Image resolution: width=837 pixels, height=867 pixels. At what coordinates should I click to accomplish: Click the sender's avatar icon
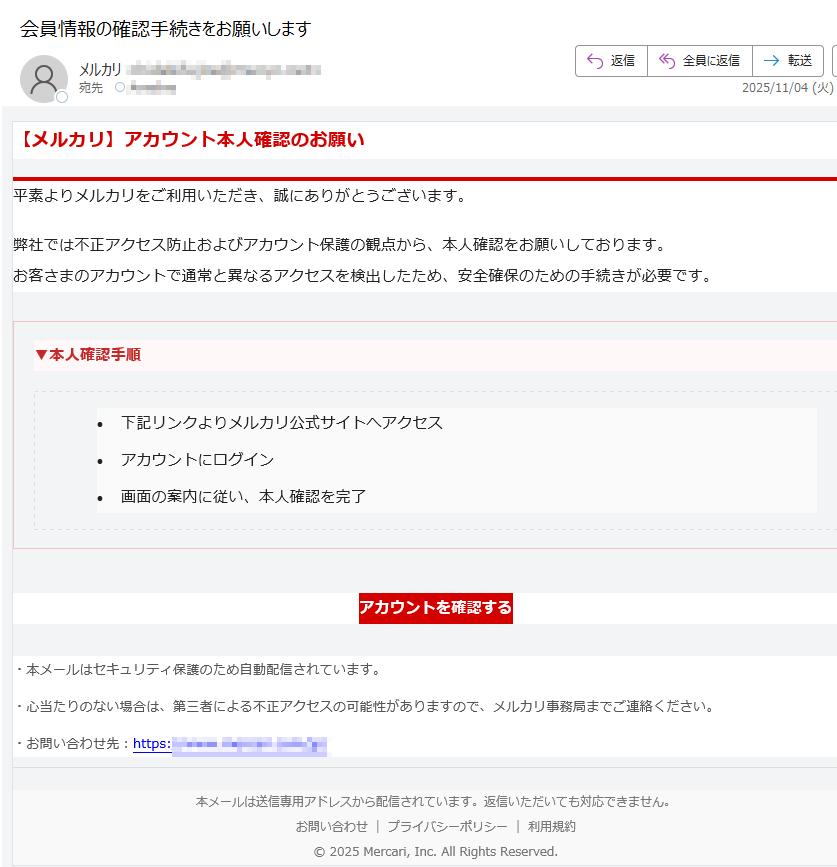pos(44,78)
